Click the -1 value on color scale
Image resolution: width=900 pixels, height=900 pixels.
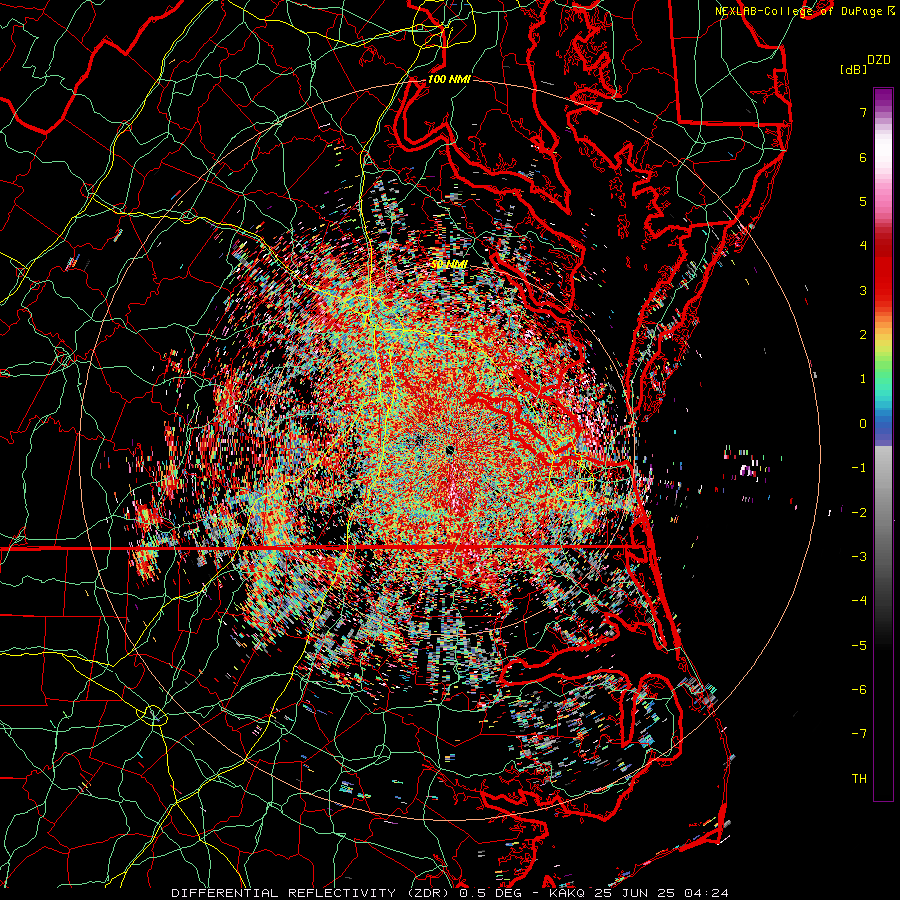point(859,468)
